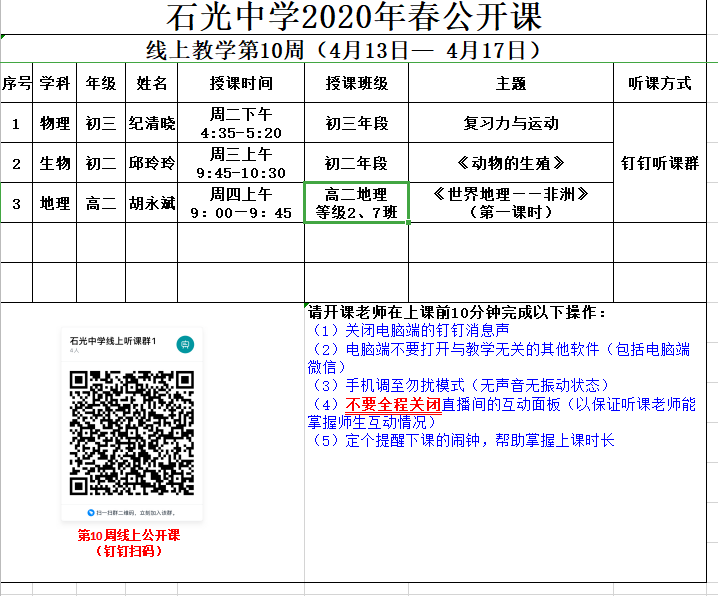Click red caption 第10周线上公开课

[x=128, y=535]
